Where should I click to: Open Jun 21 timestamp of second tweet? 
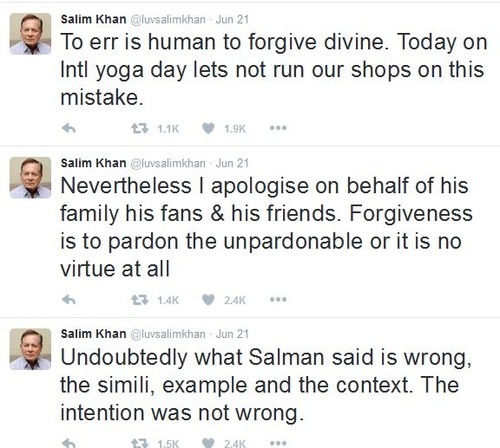[232, 163]
